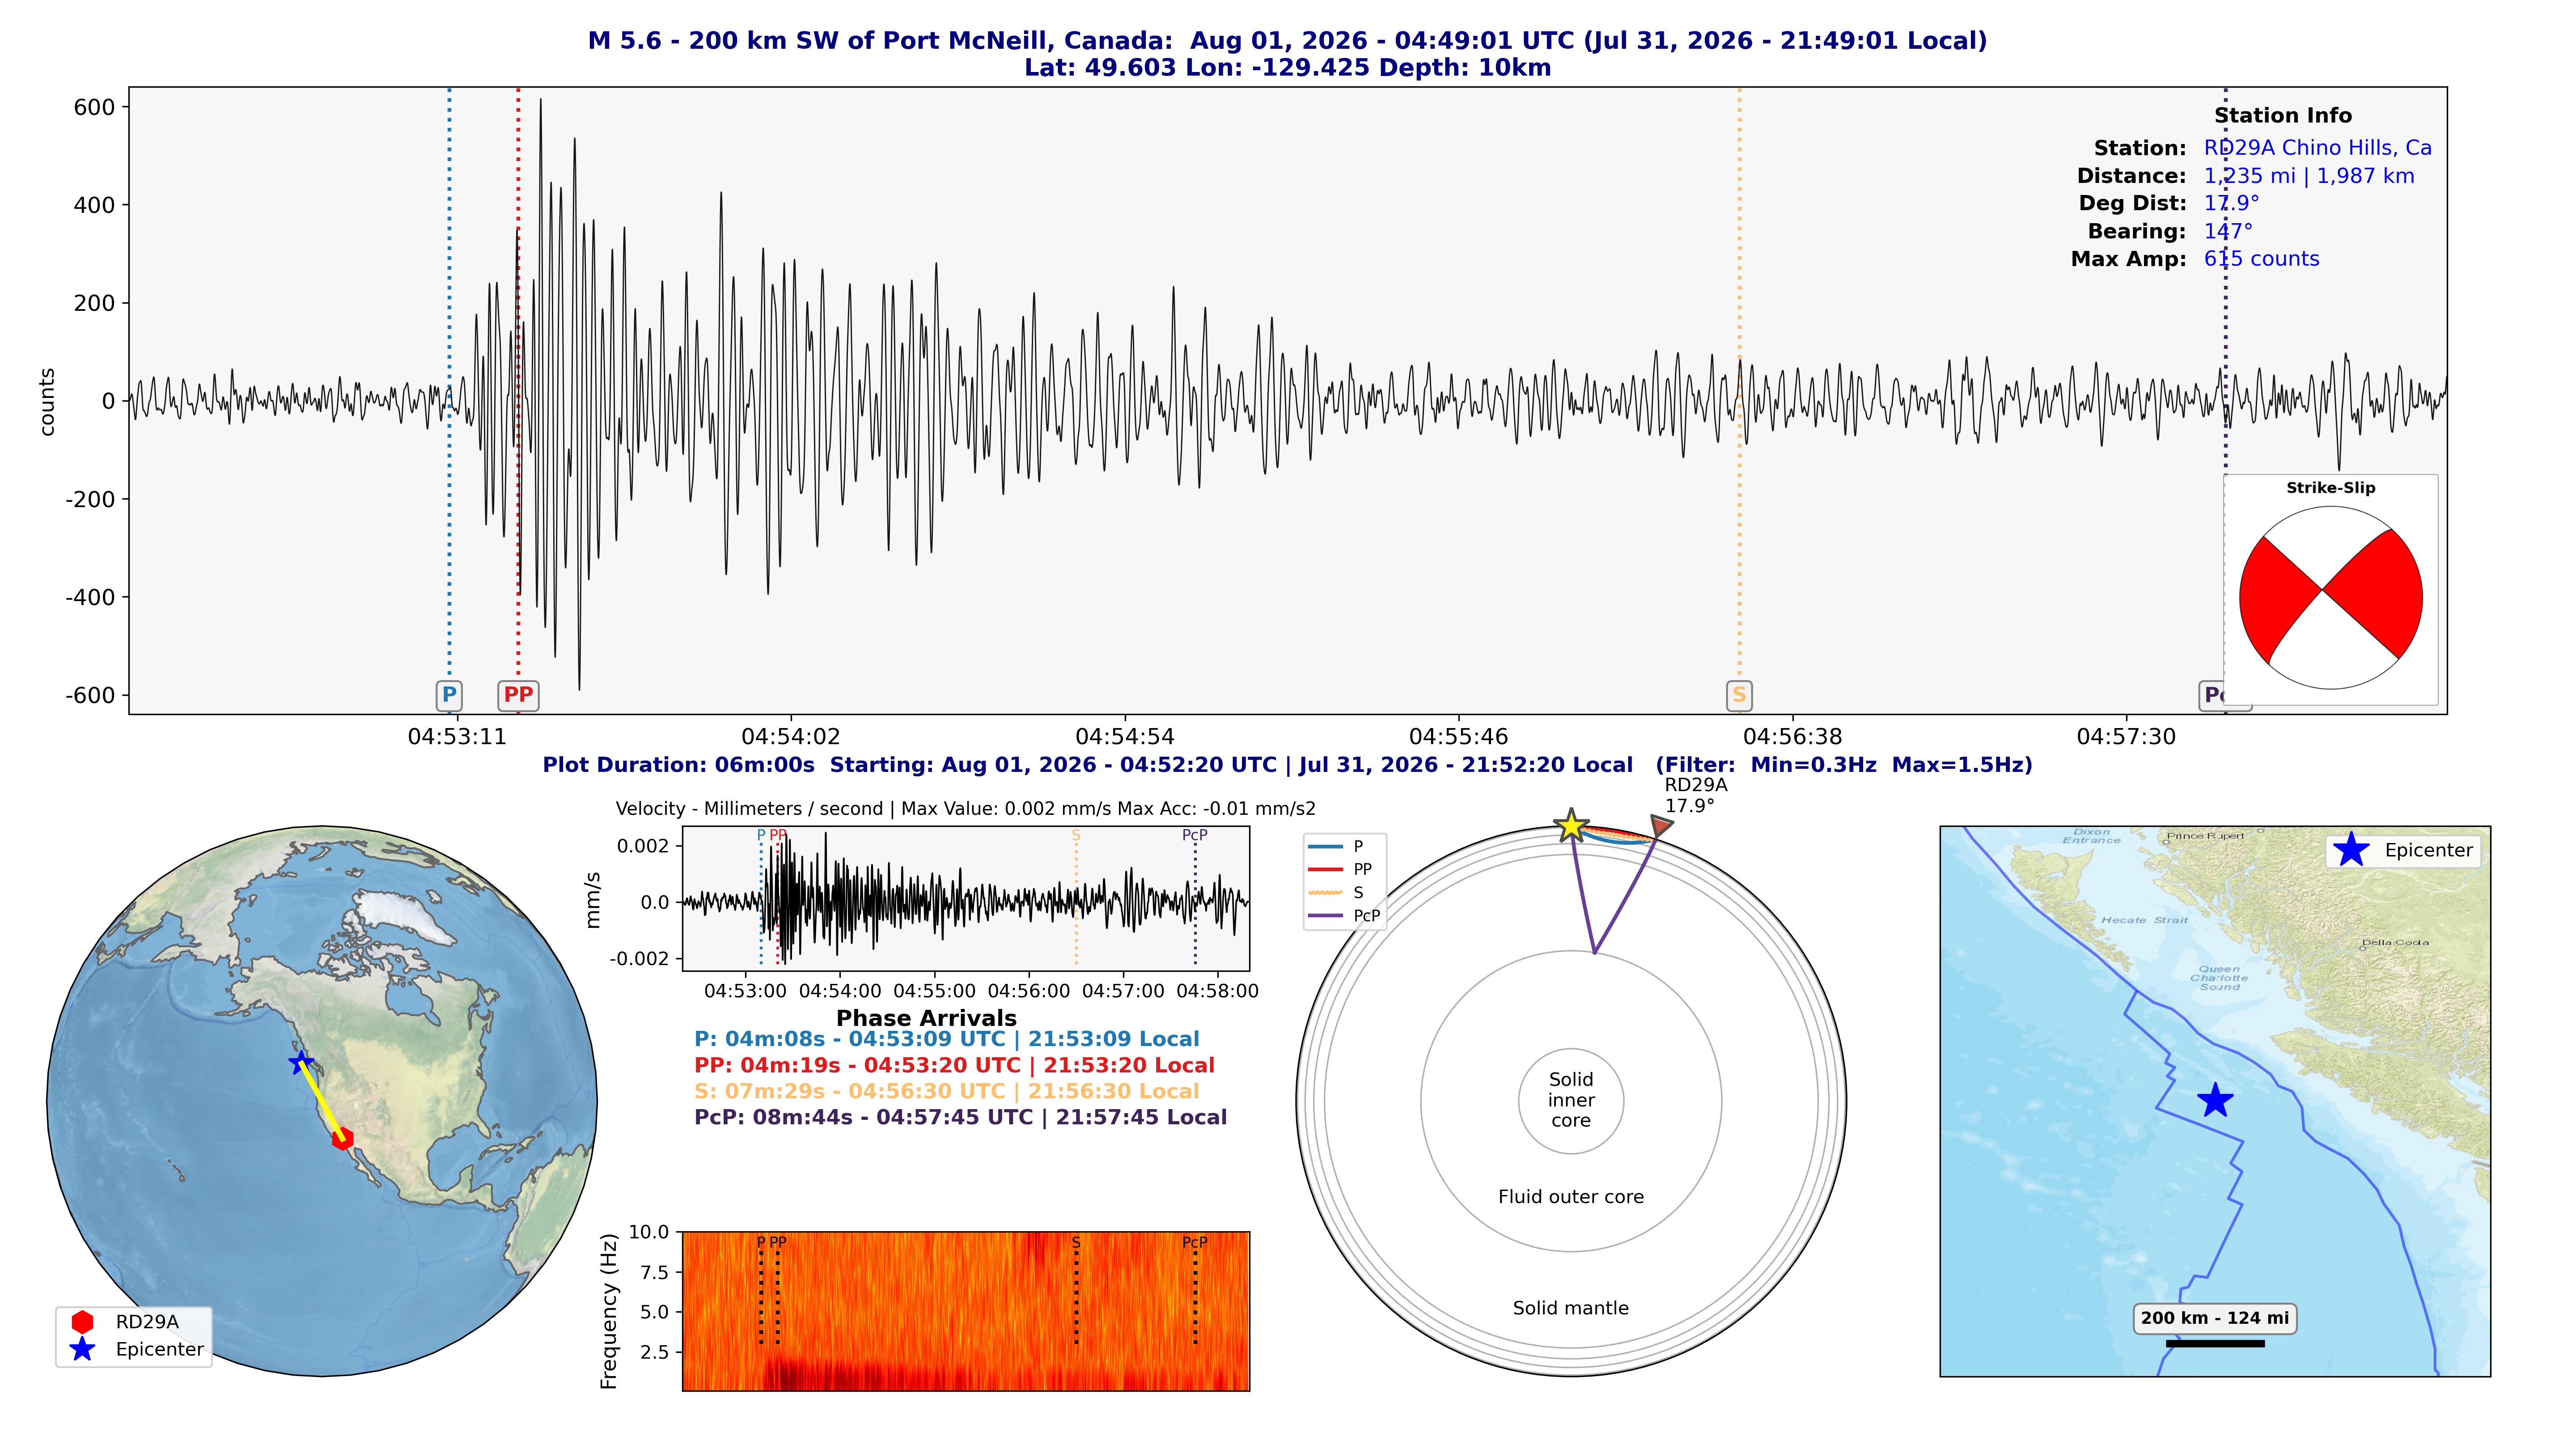This screenshot has height=1449, width=2576.
Task: Click the blue epicenter star on the globe
Action: tap(300, 1062)
